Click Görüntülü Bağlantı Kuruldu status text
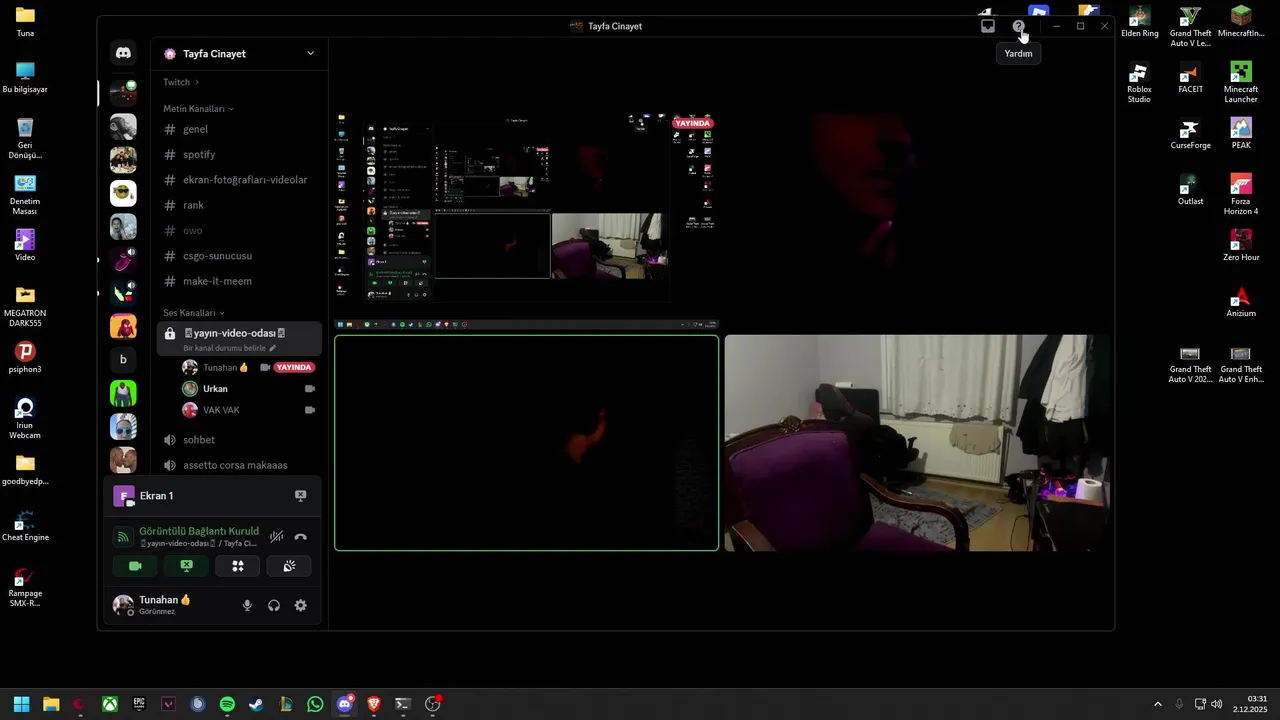Screen dimensions: 1280x720 click(199, 531)
